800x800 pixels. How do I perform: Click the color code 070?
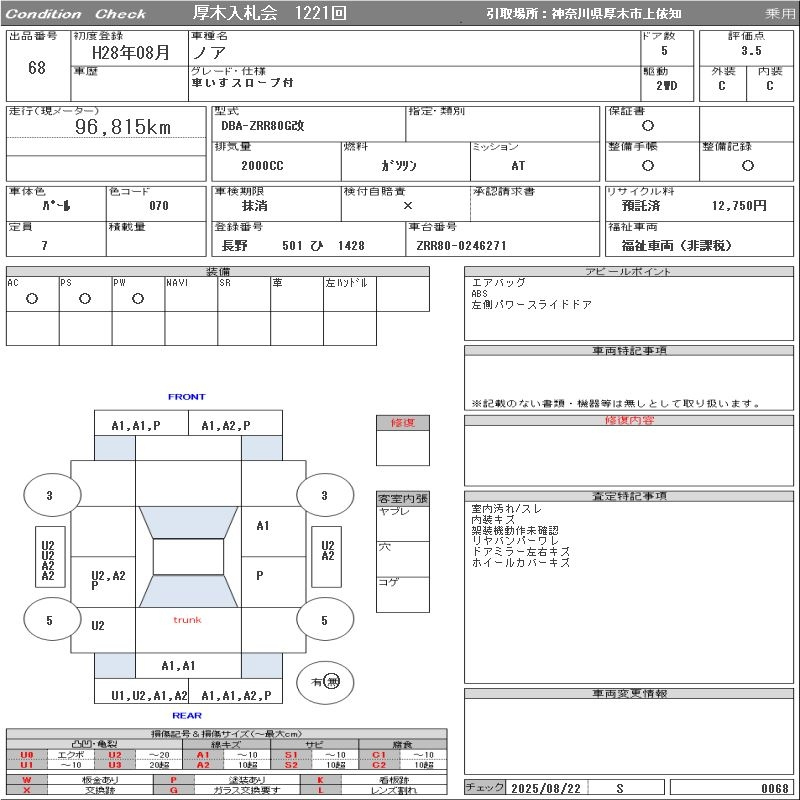pyautogui.click(x=159, y=206)
